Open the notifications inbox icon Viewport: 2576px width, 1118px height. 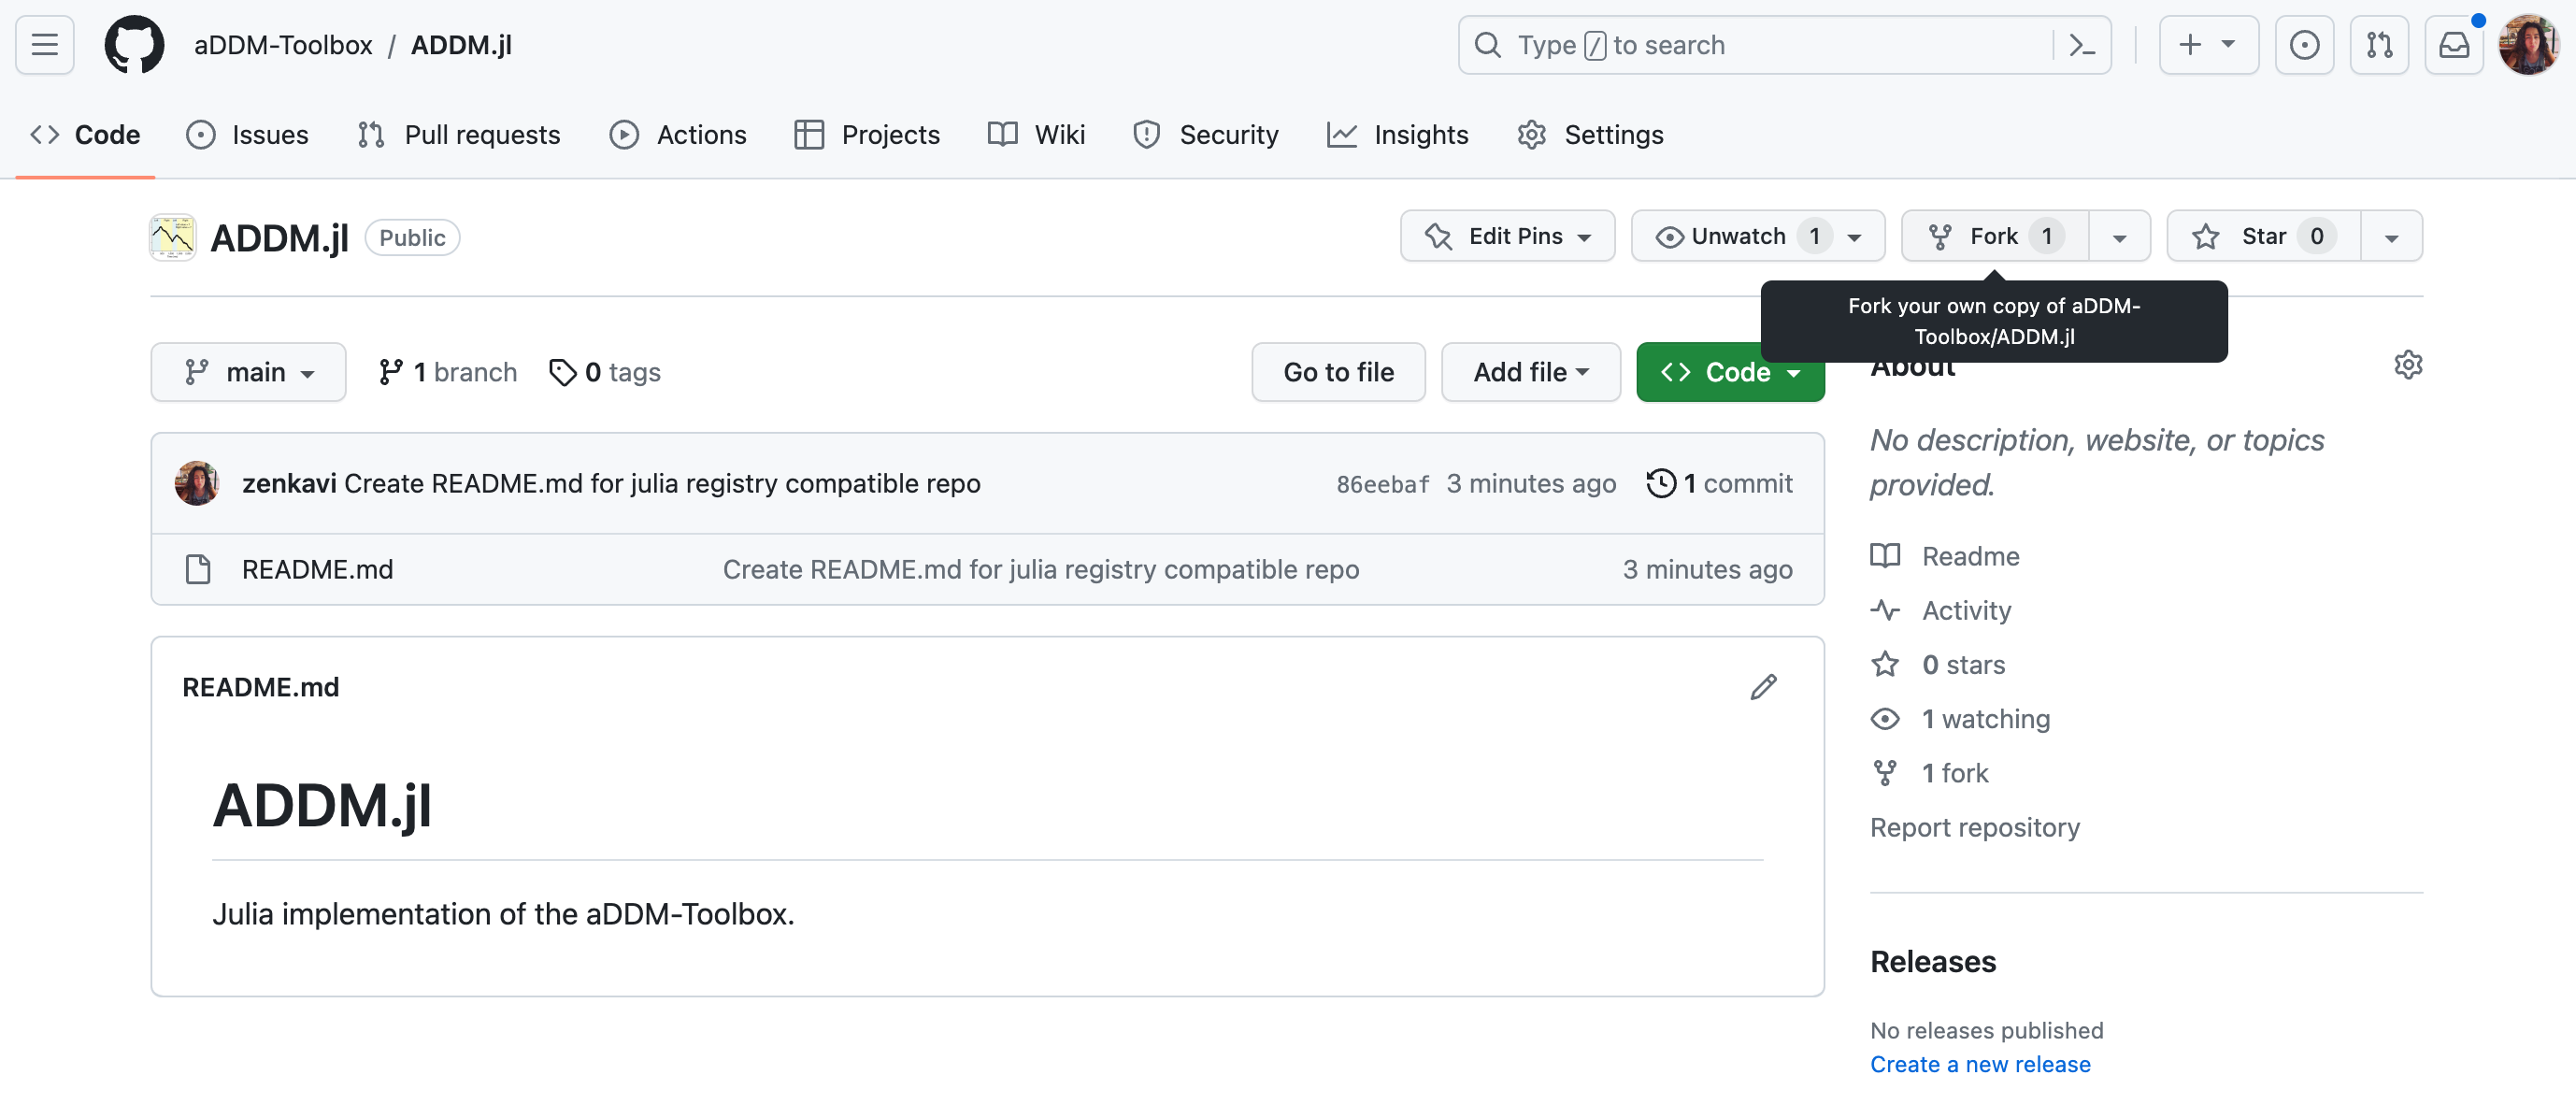coord(2454,44)
